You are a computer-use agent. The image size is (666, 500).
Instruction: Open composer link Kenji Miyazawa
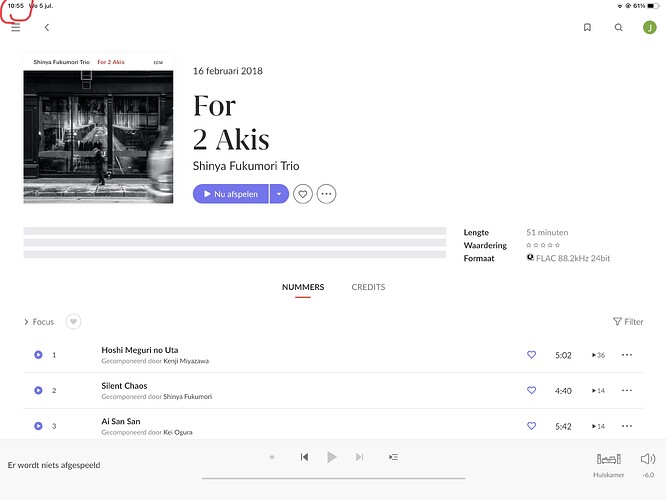click(185, 361)
